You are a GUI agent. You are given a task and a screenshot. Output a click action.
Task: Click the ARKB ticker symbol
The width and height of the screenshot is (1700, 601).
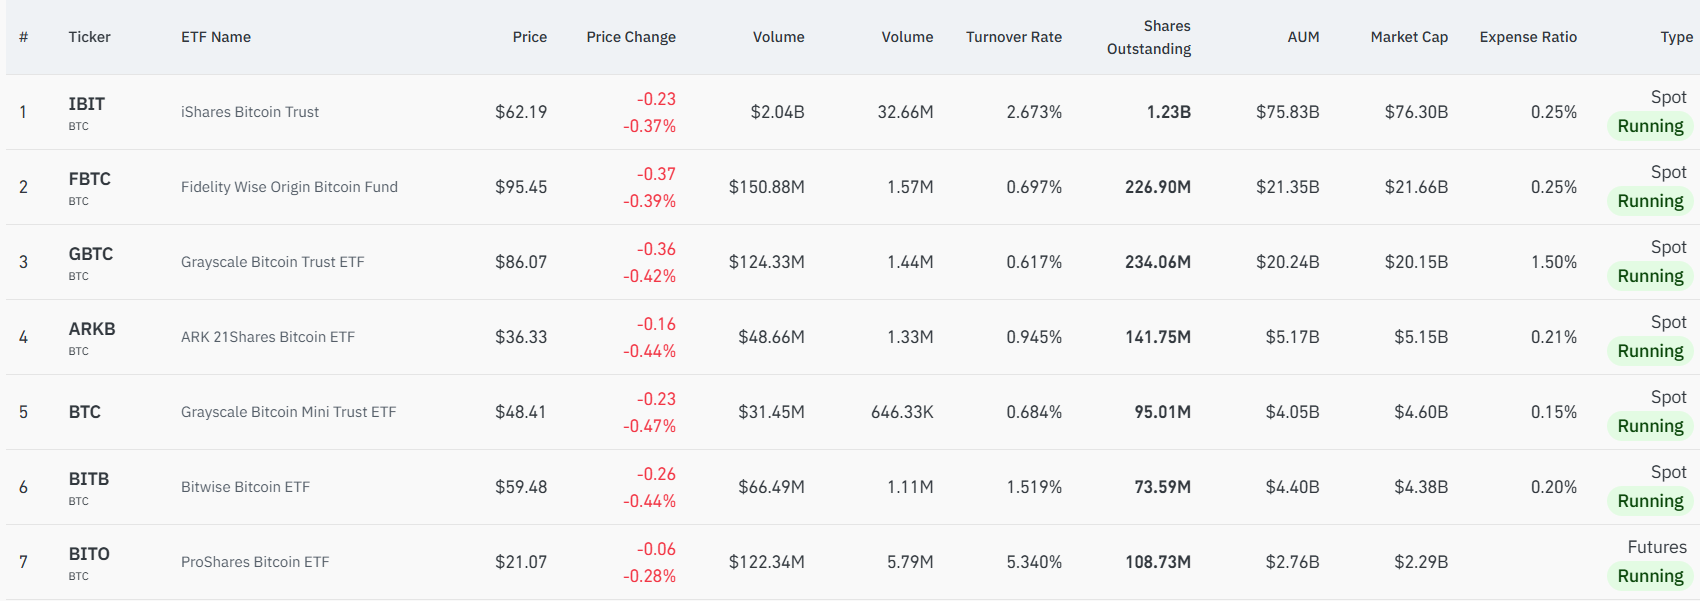[x=92, y=329]
